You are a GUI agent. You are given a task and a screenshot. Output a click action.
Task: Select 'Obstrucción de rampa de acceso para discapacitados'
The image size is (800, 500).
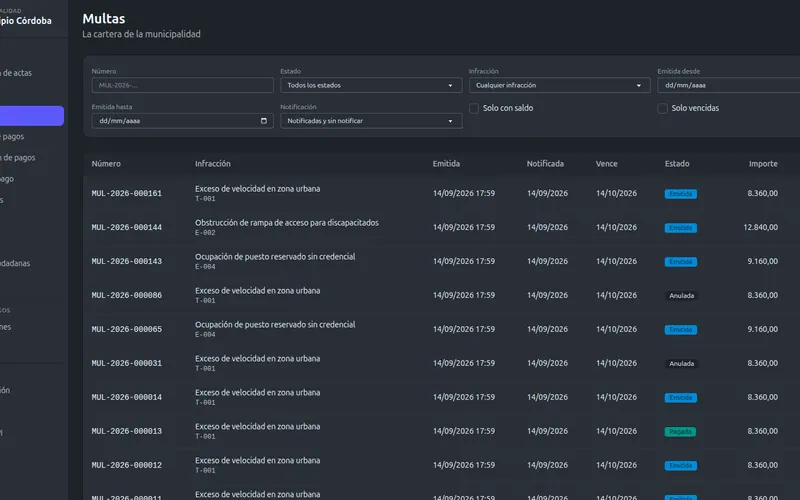pyautogui.click(x=287, y=223)
